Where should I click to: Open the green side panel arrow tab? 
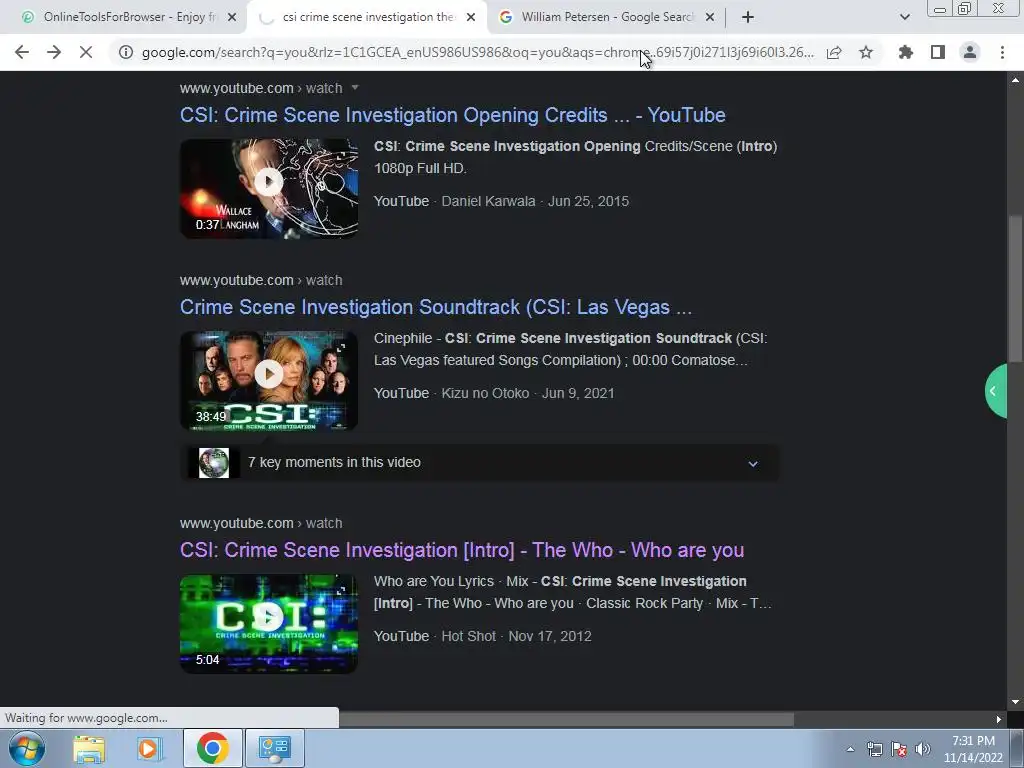pos(995,391)
